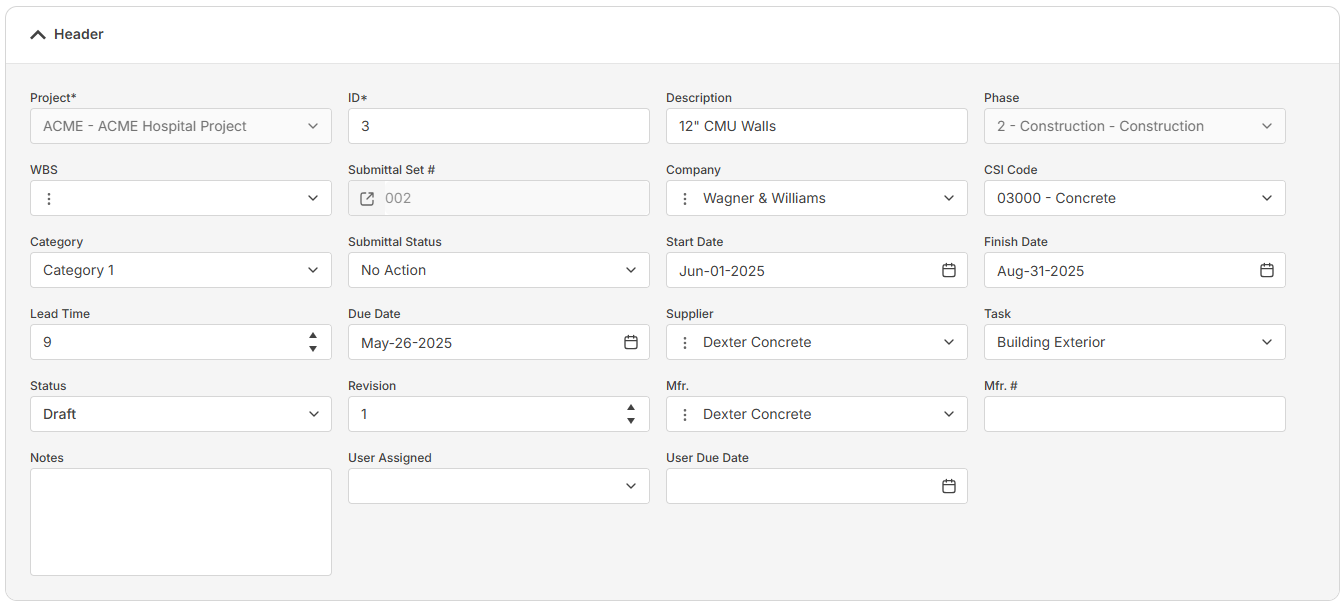Open the kebab menu in the Company field
The height and width of the screenshot is (608, 1344).
684,198
